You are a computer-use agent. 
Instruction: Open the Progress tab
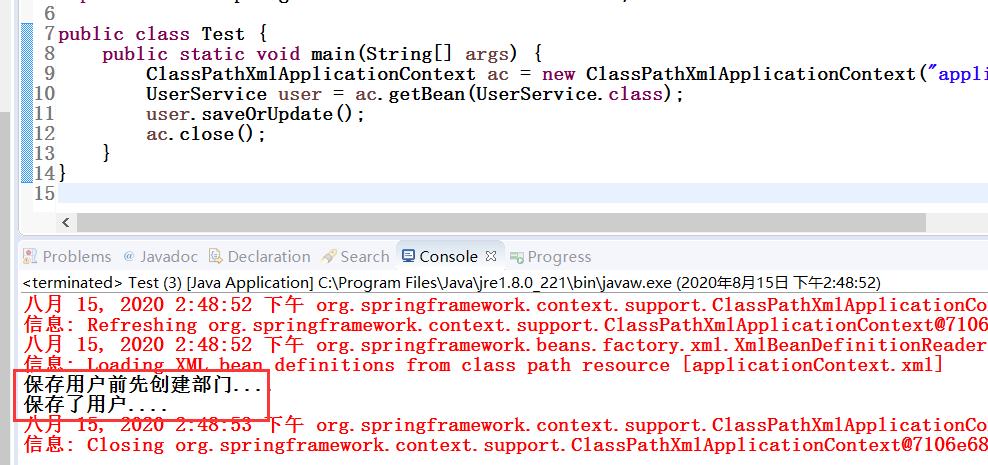(551, 256)
